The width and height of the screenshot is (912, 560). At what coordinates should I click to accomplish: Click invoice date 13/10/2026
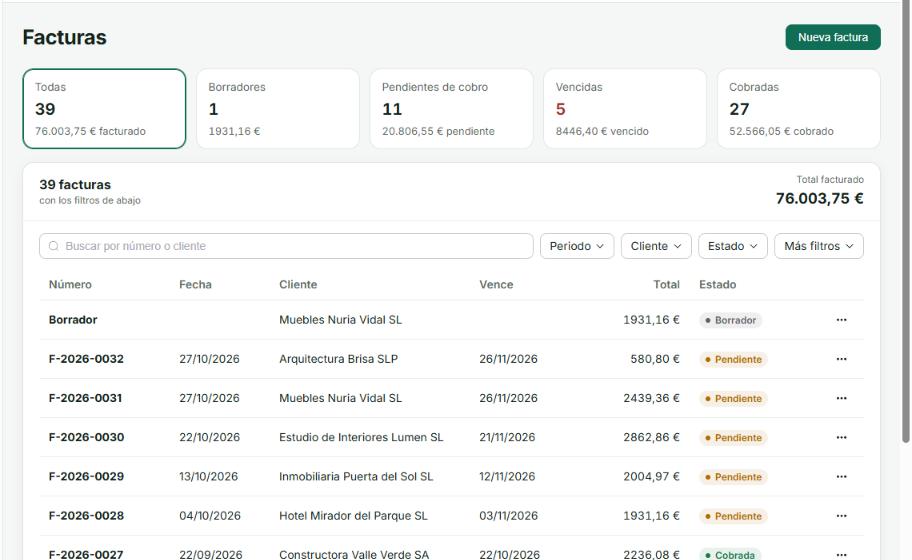point(208,476)
